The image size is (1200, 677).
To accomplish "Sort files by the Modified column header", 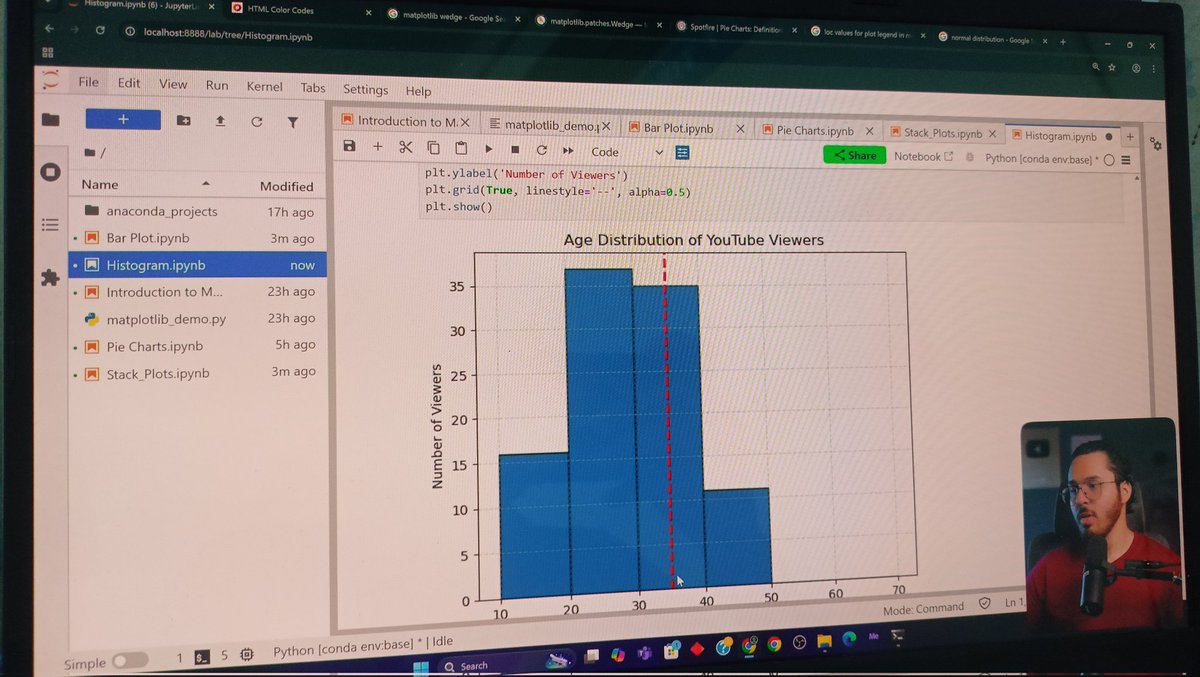I will pos(287,186).
